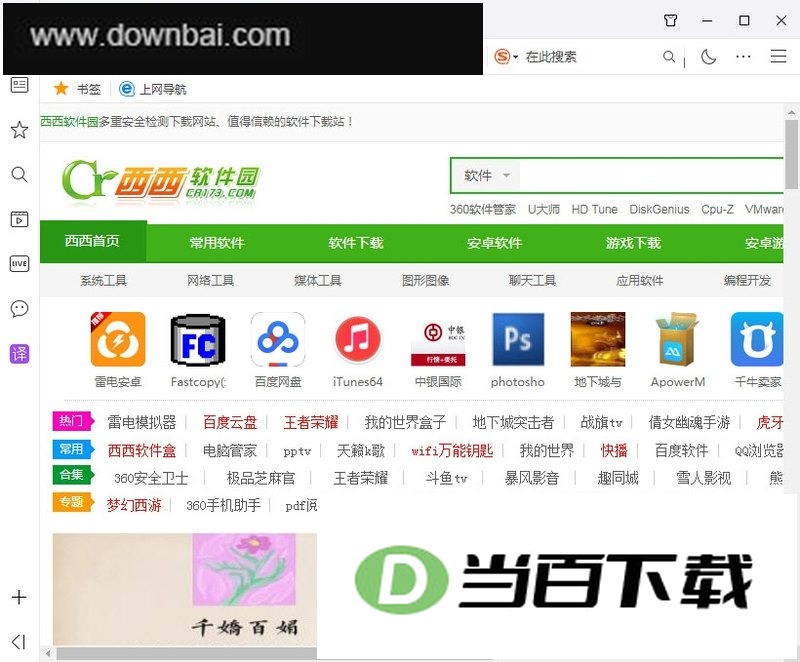Open the 软件下载 tab
Screen dimensions: 800x662
pos(356,243)
